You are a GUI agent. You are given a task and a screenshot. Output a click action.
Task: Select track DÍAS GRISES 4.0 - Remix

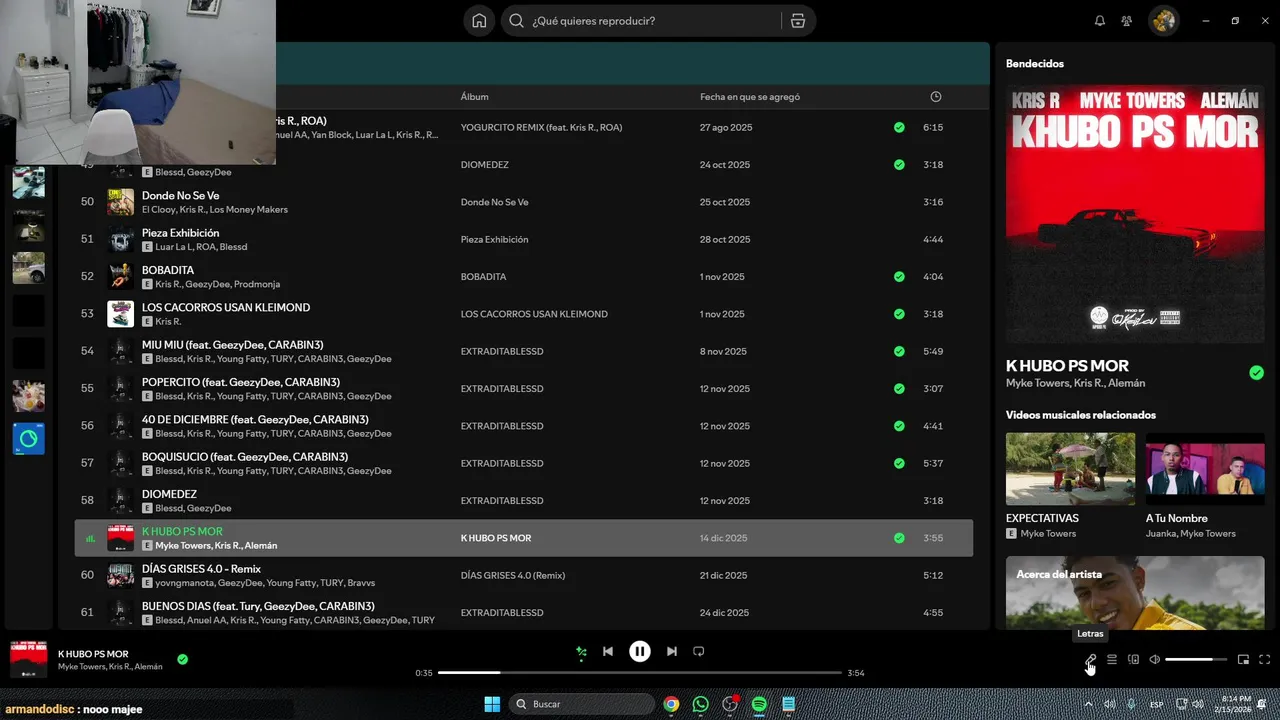(x=201, y=569)
